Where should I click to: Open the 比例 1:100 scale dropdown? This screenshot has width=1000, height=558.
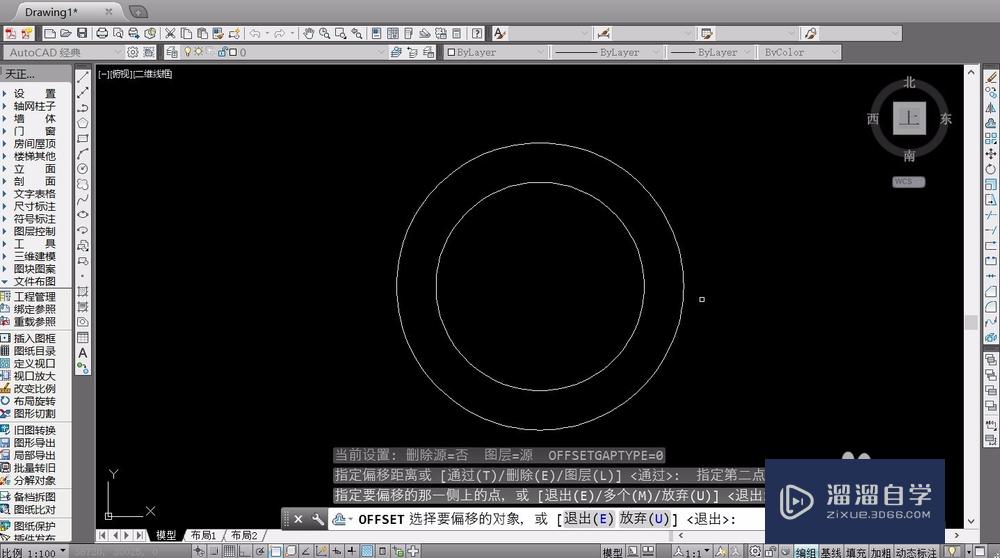34,552
